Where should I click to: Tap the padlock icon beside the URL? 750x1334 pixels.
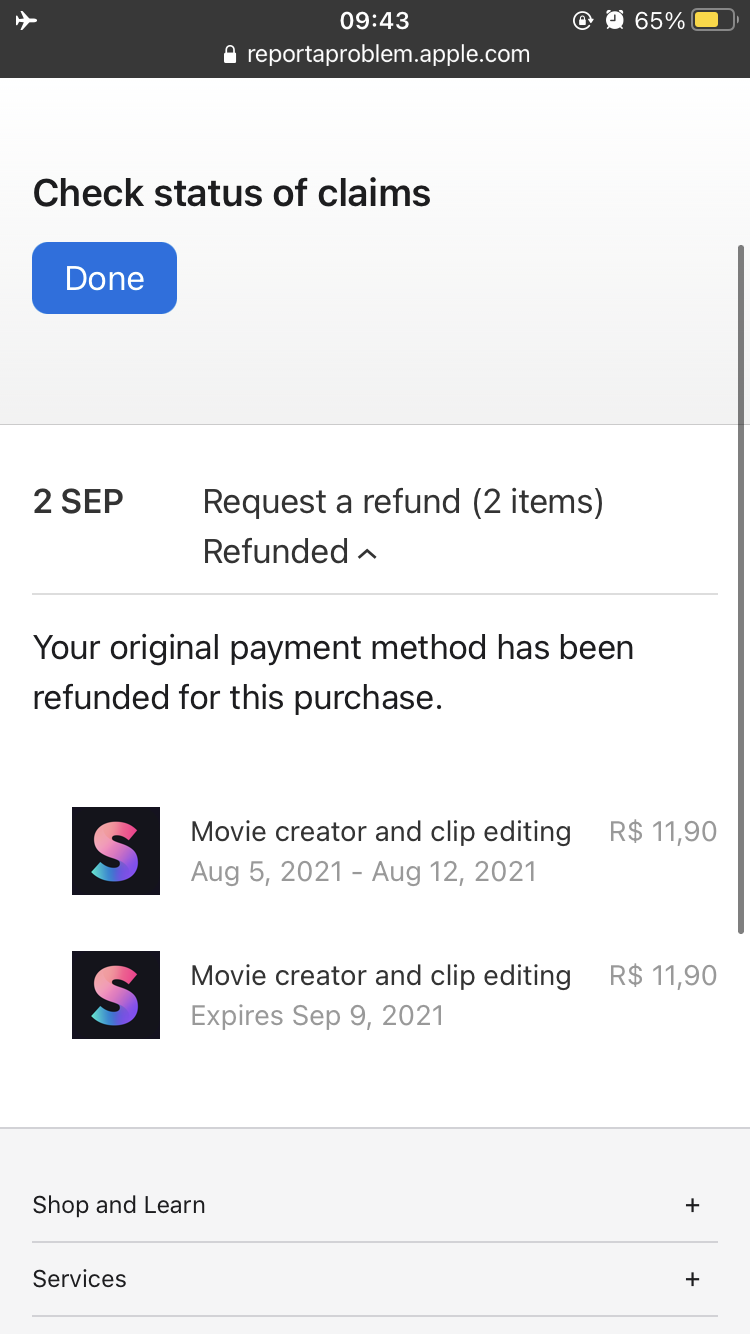231,55
